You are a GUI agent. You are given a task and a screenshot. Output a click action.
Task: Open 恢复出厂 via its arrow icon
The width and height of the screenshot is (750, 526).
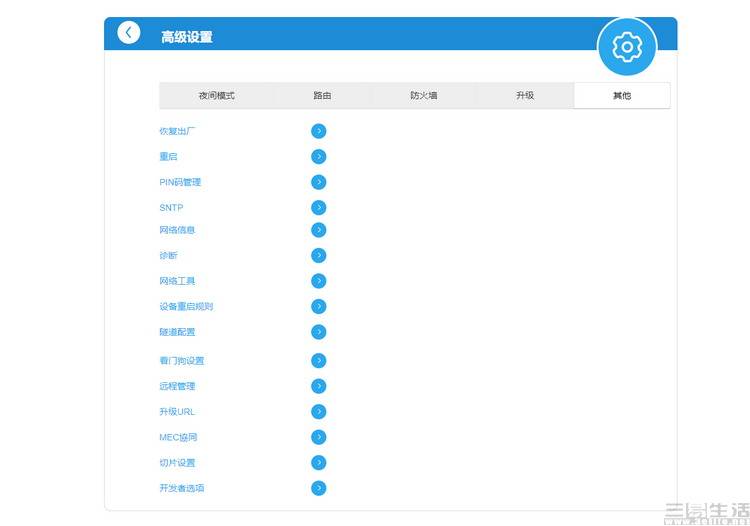(319, 131)
